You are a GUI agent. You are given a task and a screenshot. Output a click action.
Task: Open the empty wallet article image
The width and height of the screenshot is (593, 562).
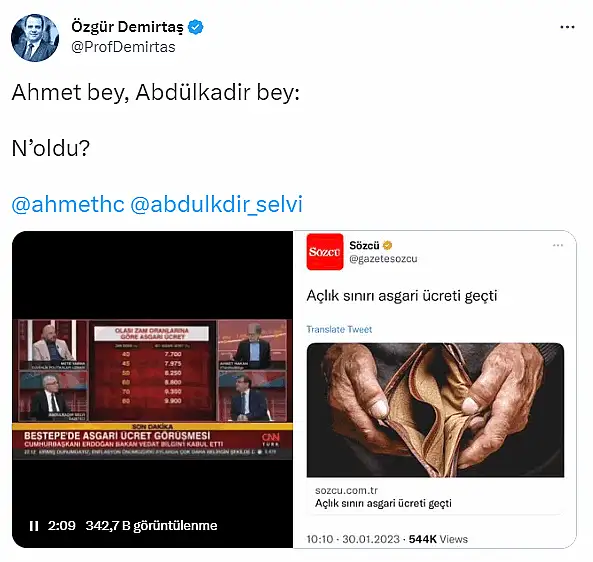(x=435, y=410)
